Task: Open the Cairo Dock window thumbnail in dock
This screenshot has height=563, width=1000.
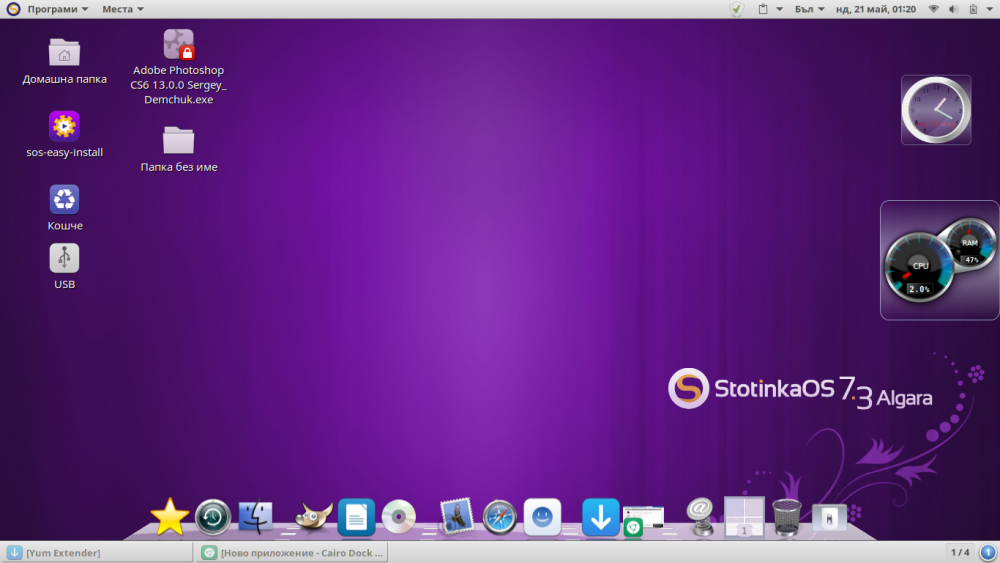Action: [x=643, y=520]
